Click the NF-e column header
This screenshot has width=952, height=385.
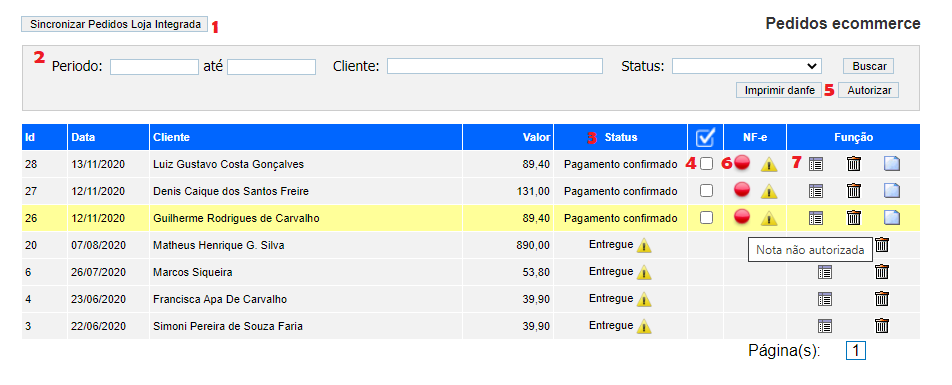pos(755,137)
